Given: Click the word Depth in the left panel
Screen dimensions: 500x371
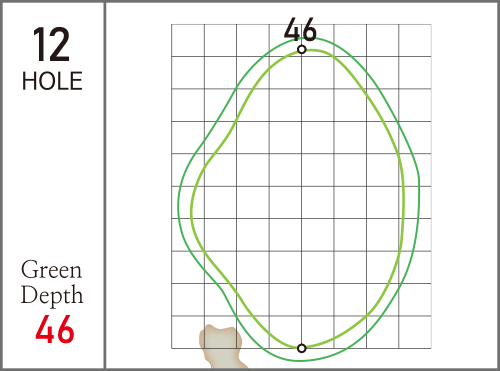Looking at the screenshot, I should [x=52, y=295].
